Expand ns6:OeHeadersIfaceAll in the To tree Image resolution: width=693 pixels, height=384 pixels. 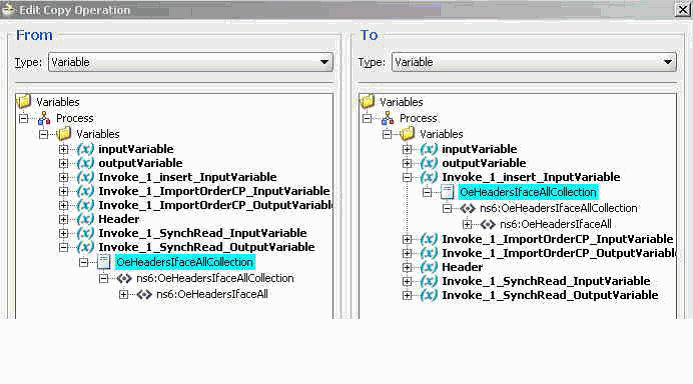[467, 224]
